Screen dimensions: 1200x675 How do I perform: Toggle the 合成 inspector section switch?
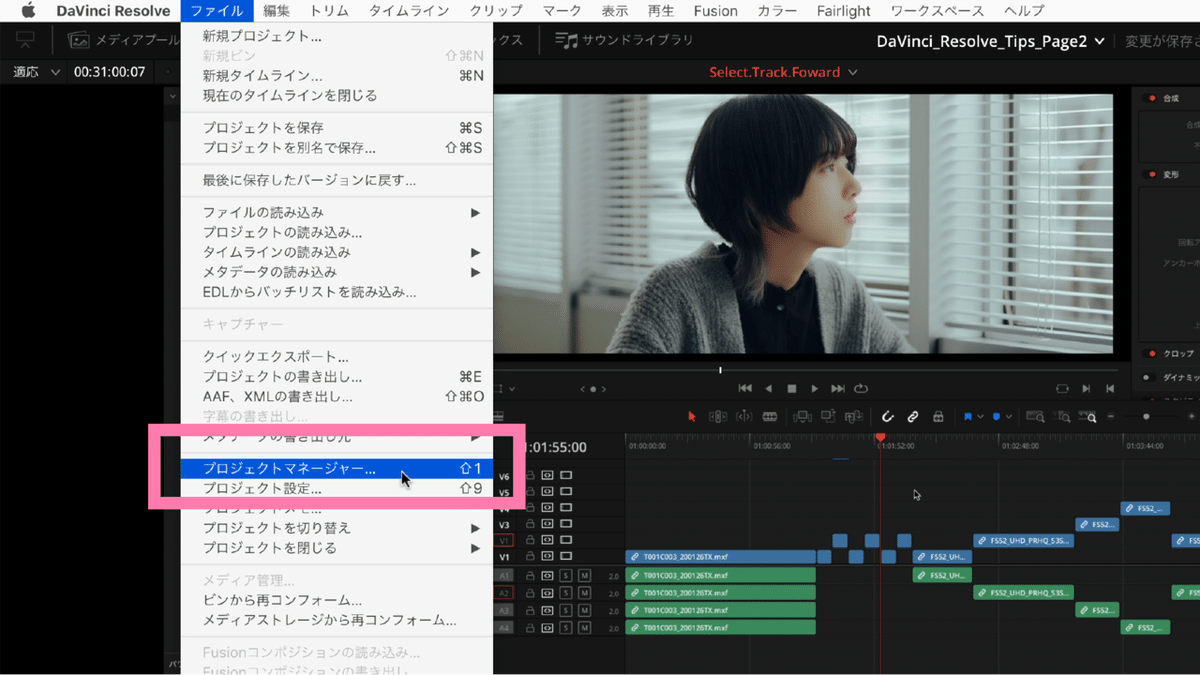click(1150, 98)
